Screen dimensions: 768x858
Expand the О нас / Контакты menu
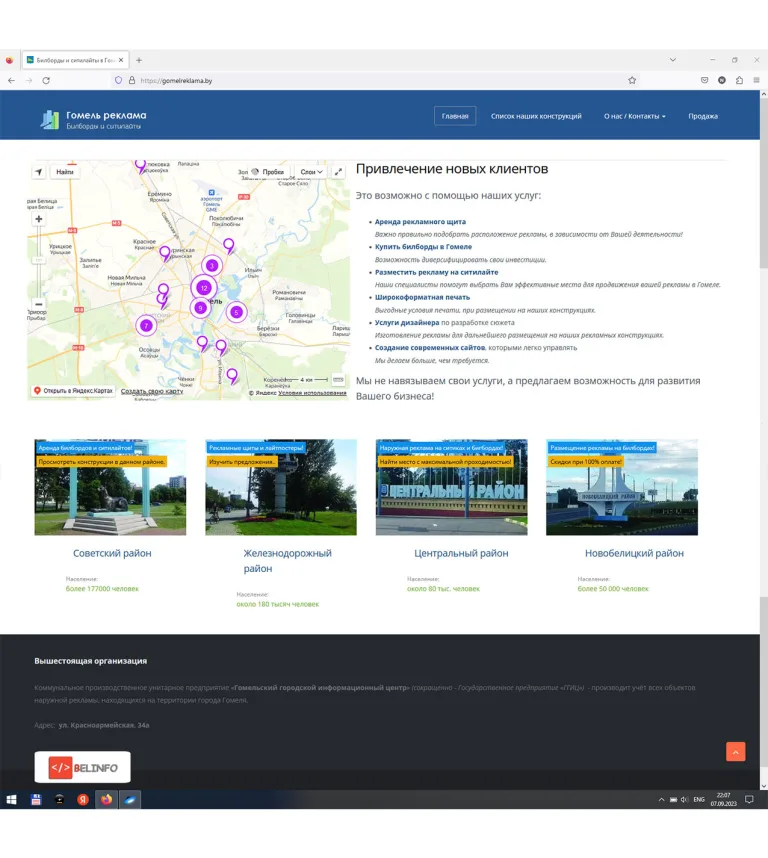[x=634, y=116]
